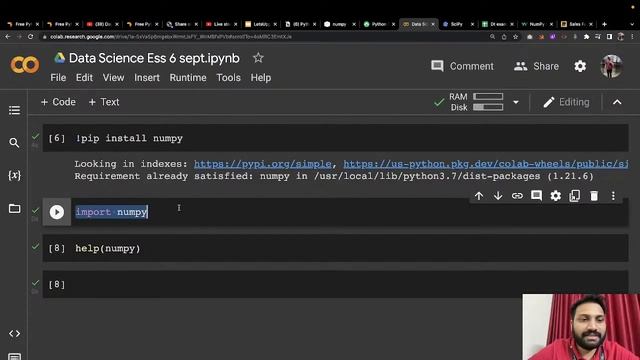Open the RAM/Disk connection dropdown arrow
Image resolution: width=640 pixels, height=360 pixels.
point(516,102)
